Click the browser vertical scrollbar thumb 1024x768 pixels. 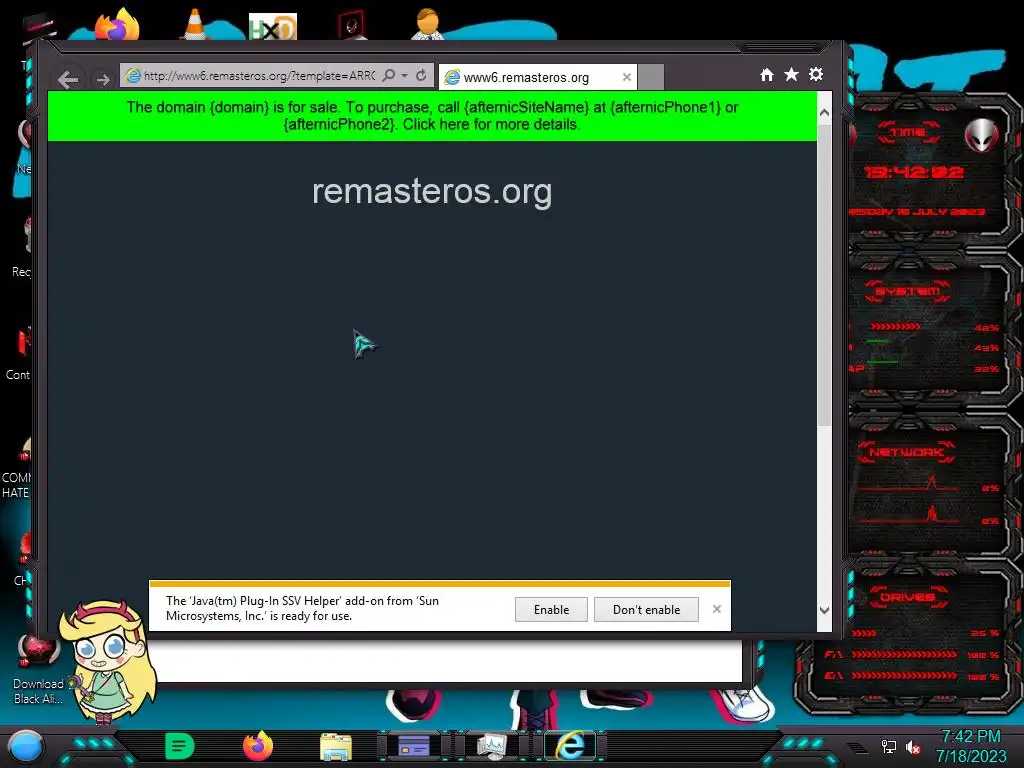point(824,274)
